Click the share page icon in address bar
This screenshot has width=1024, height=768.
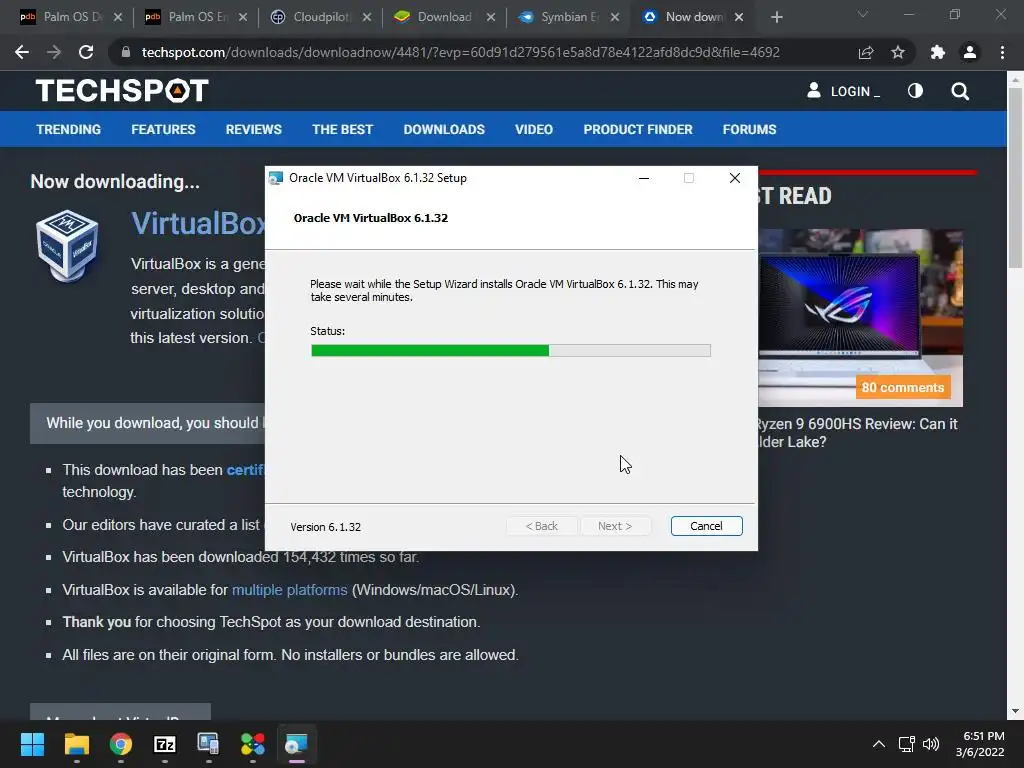pos(866,52)
